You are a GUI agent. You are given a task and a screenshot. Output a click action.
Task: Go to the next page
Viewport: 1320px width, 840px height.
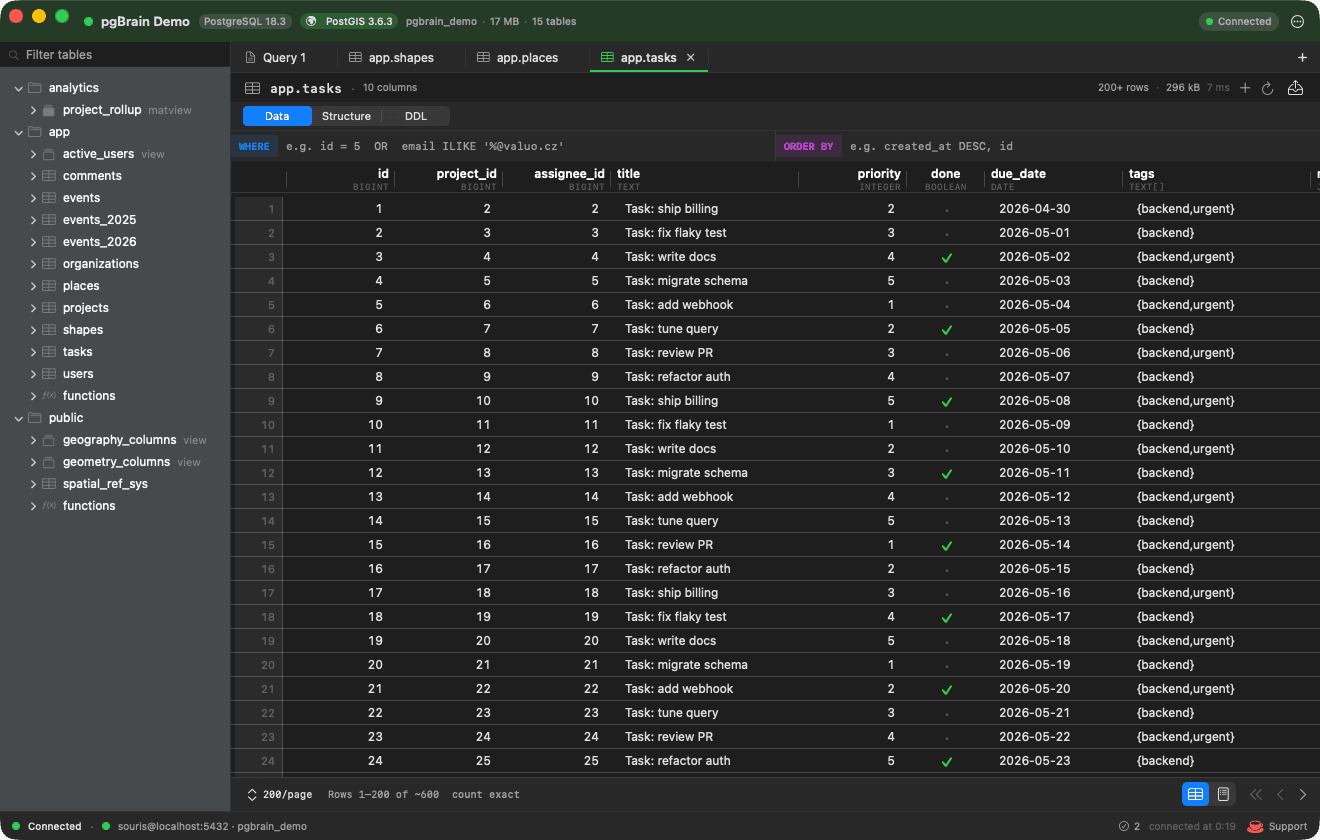(x=1303, y=794)
